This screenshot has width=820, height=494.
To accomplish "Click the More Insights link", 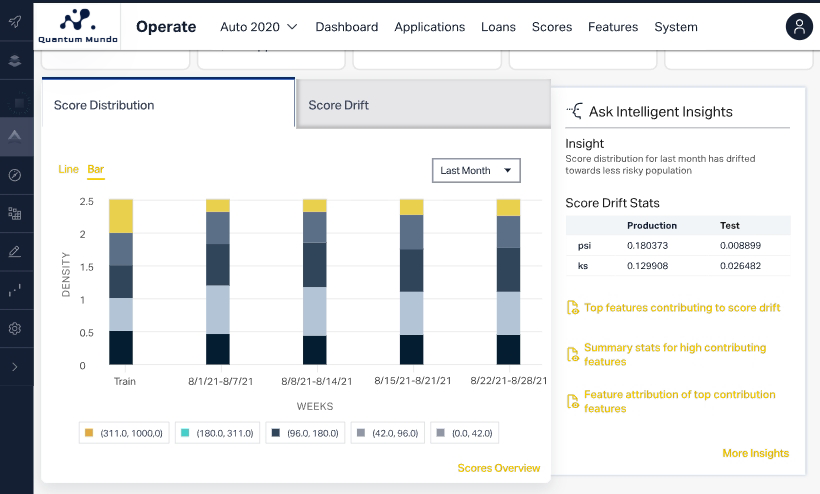I will point(755,453).
